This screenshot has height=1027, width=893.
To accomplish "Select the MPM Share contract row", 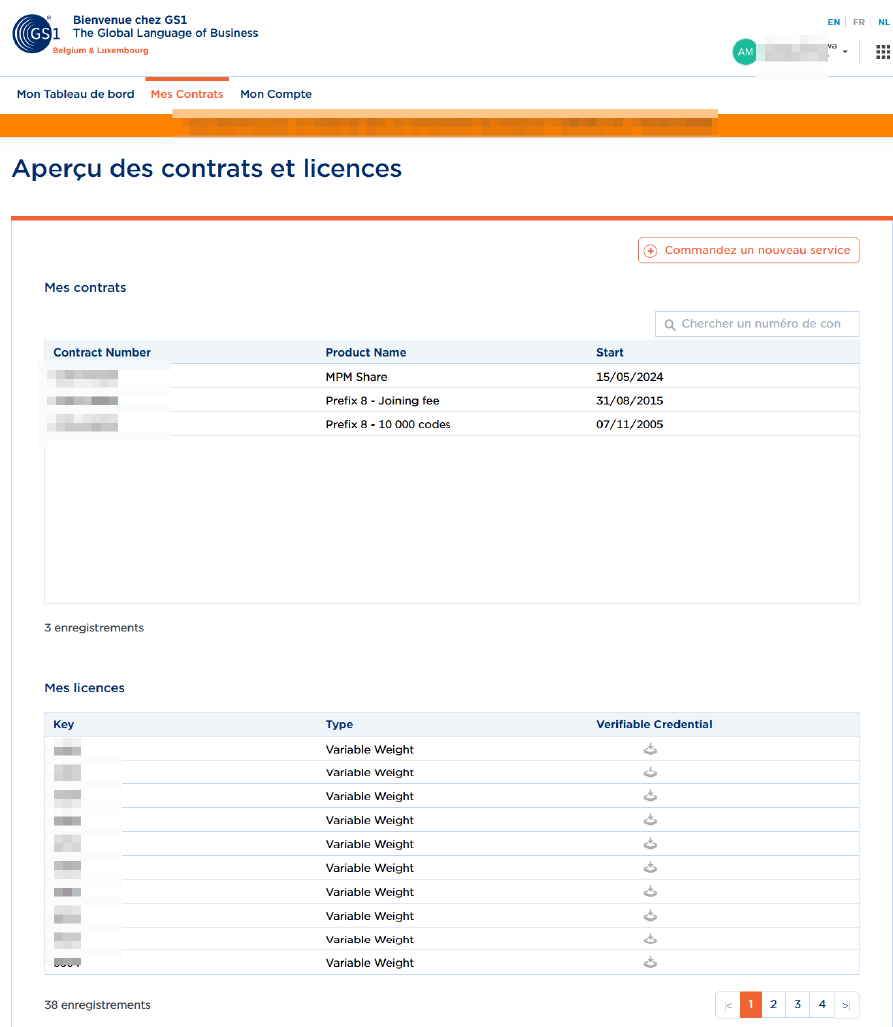I will pos(451,377).
